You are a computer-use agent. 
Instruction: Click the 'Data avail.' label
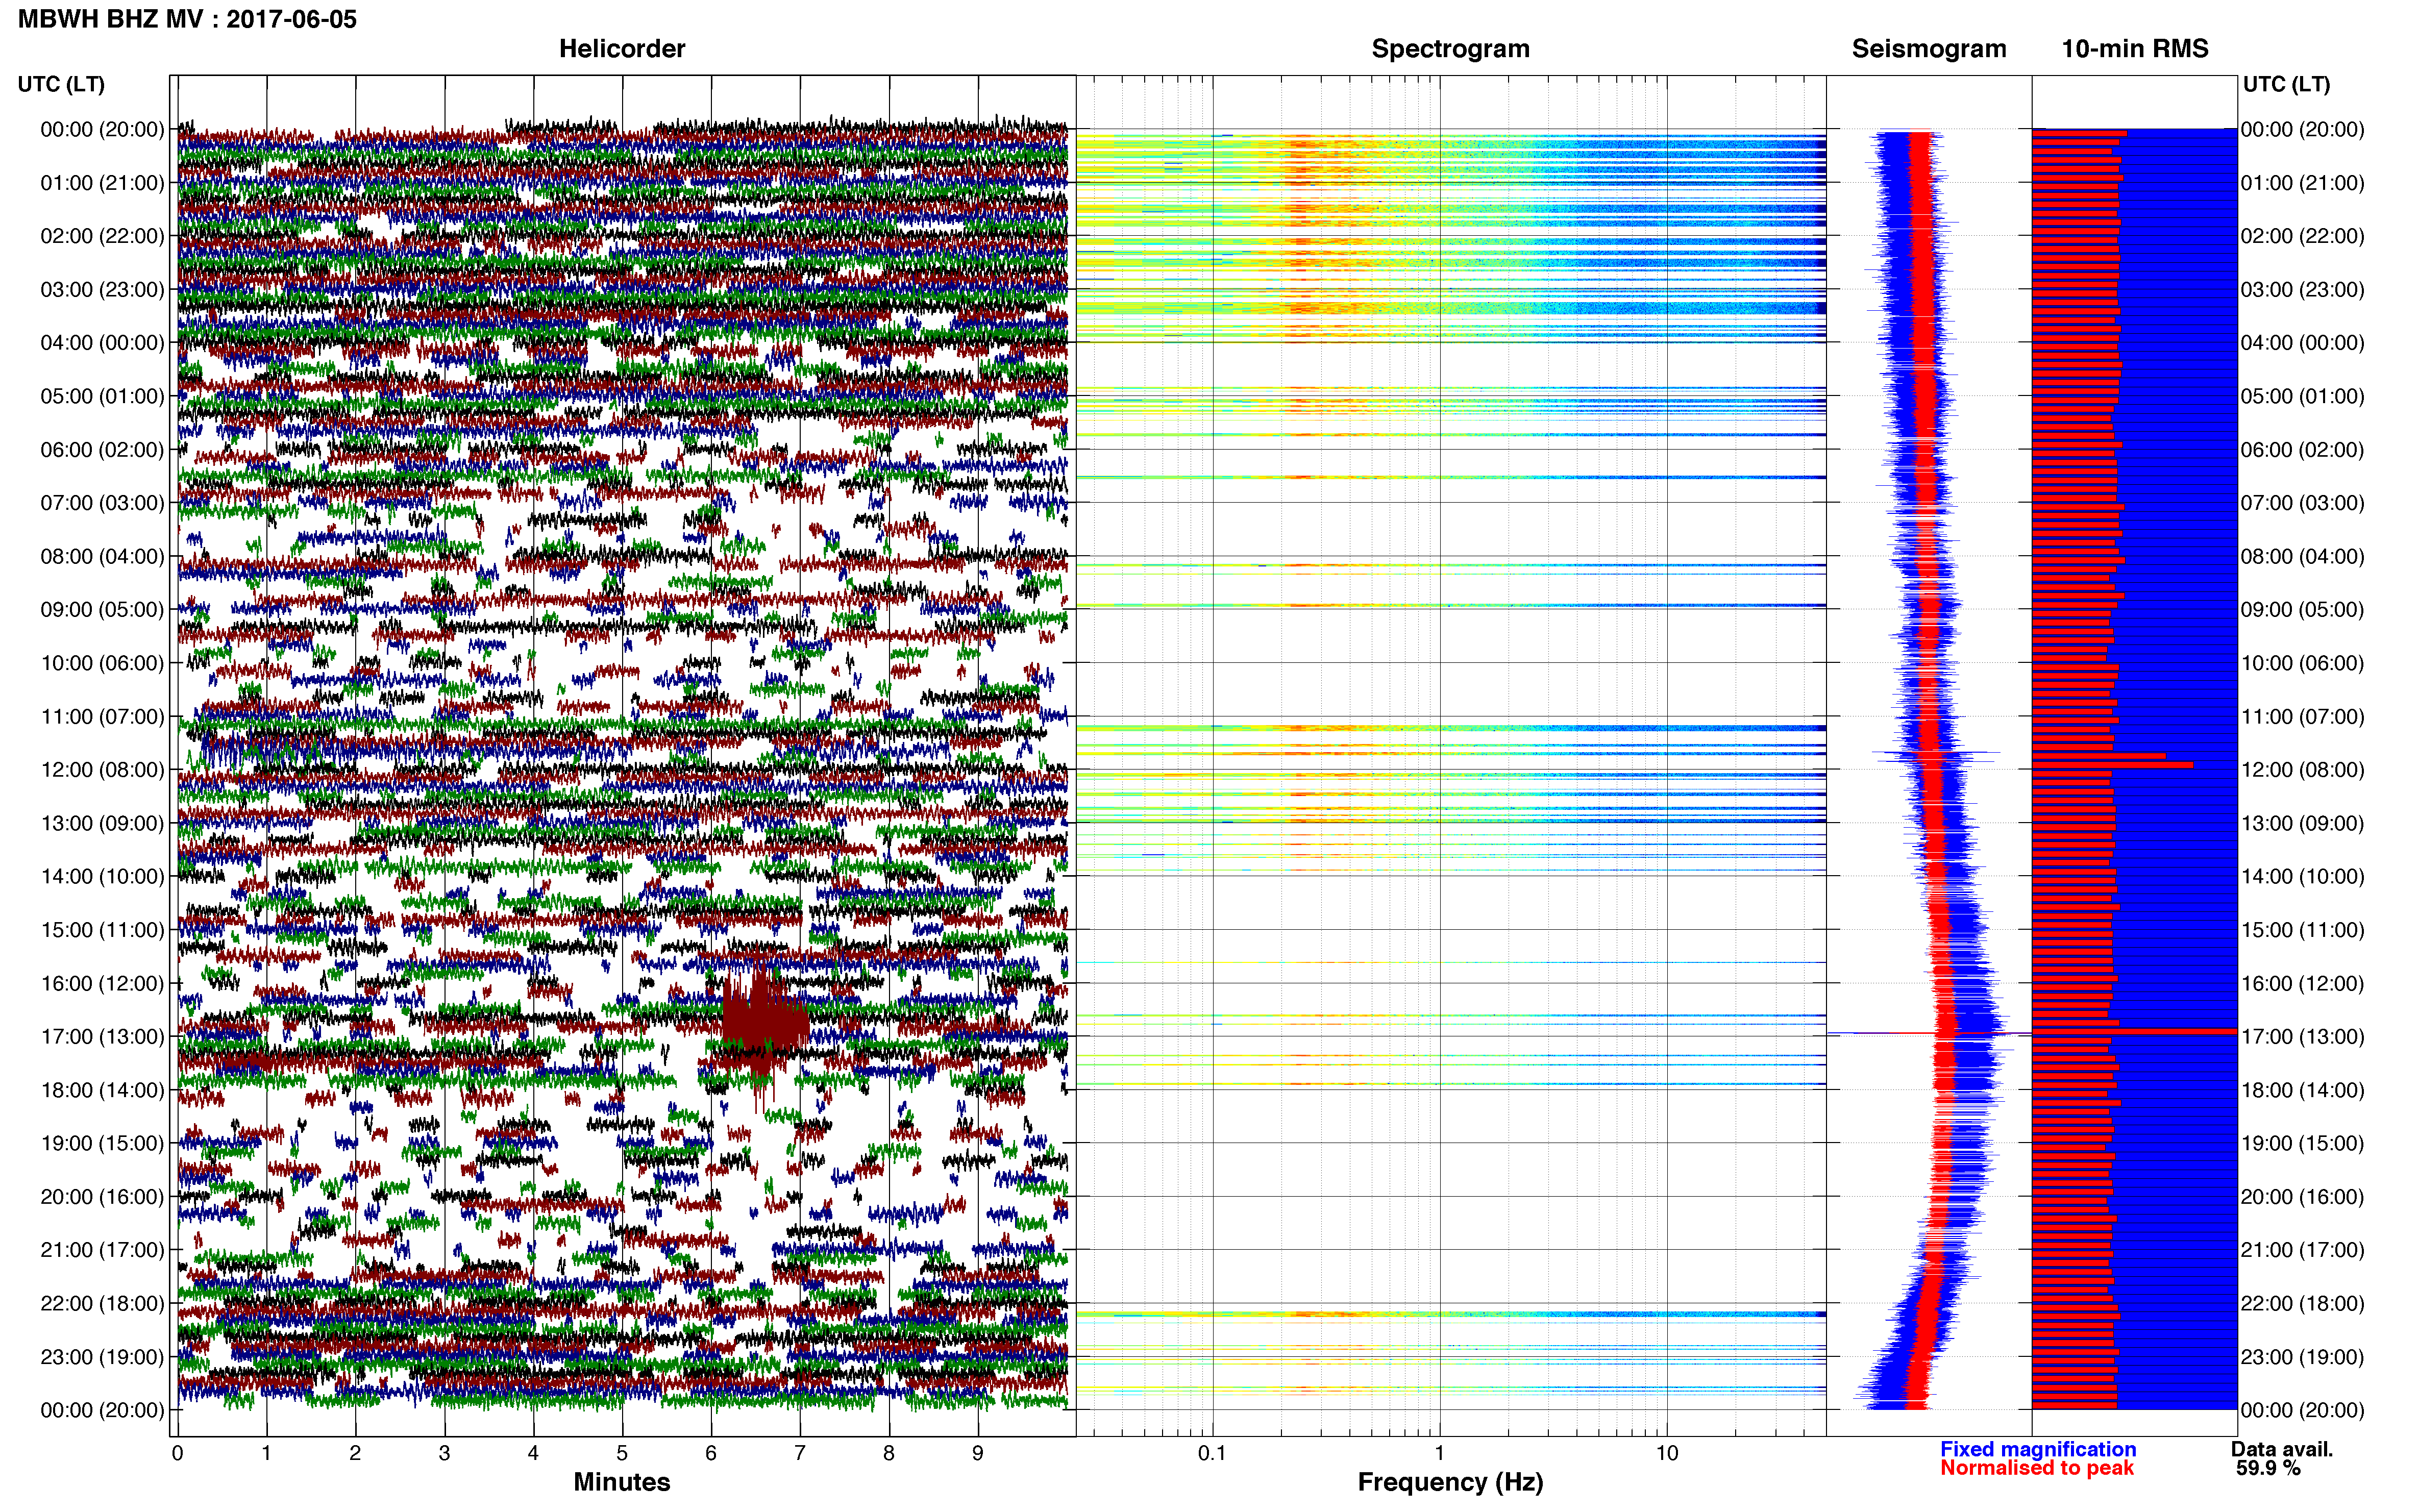click(x=2281, y=1449)
